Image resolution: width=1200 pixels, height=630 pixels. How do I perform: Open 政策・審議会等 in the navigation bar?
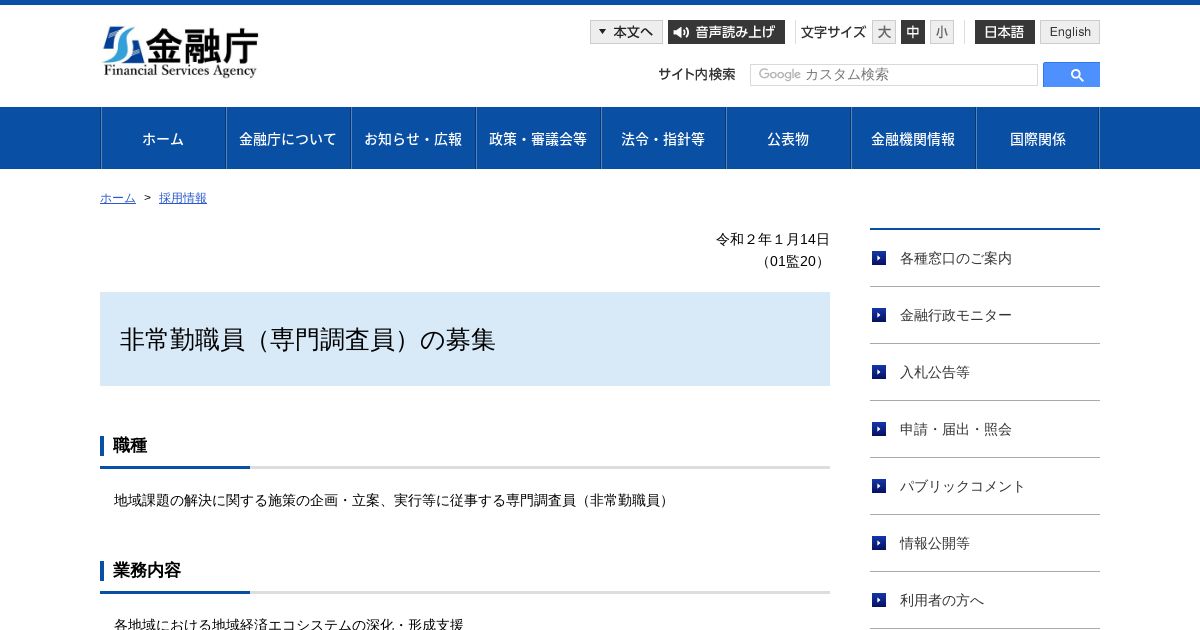click(x=538, y=138)
